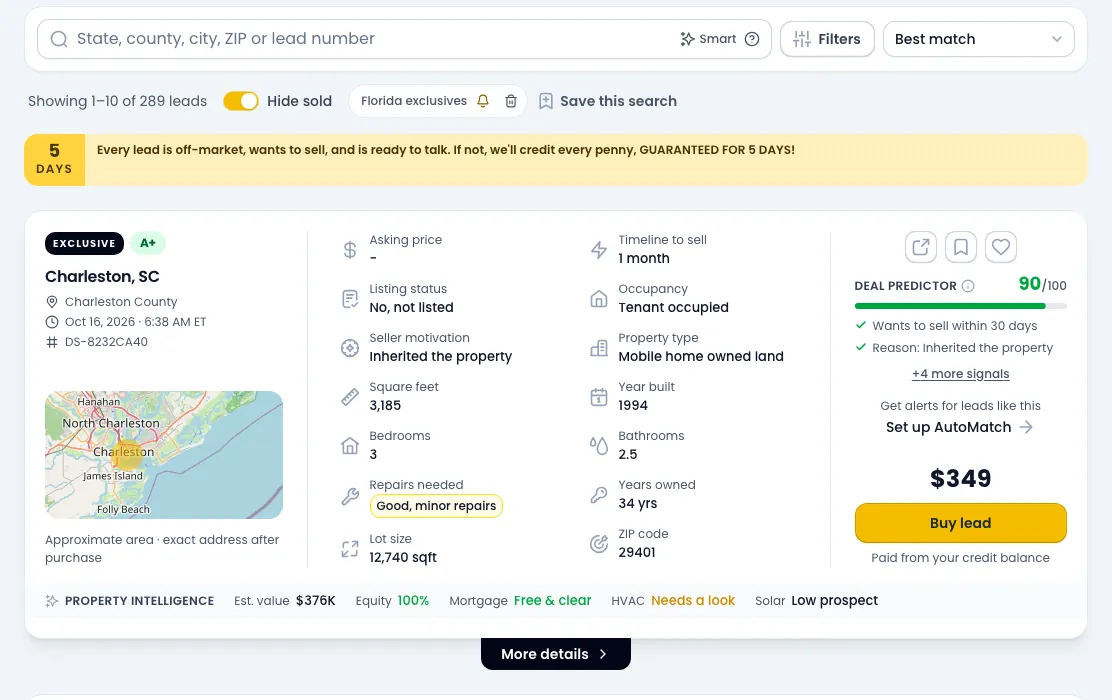This screenshot has height=700, width=1112.
Task: Click 'Mobile home owned land' property type
Action: click(x=701, y=356)
